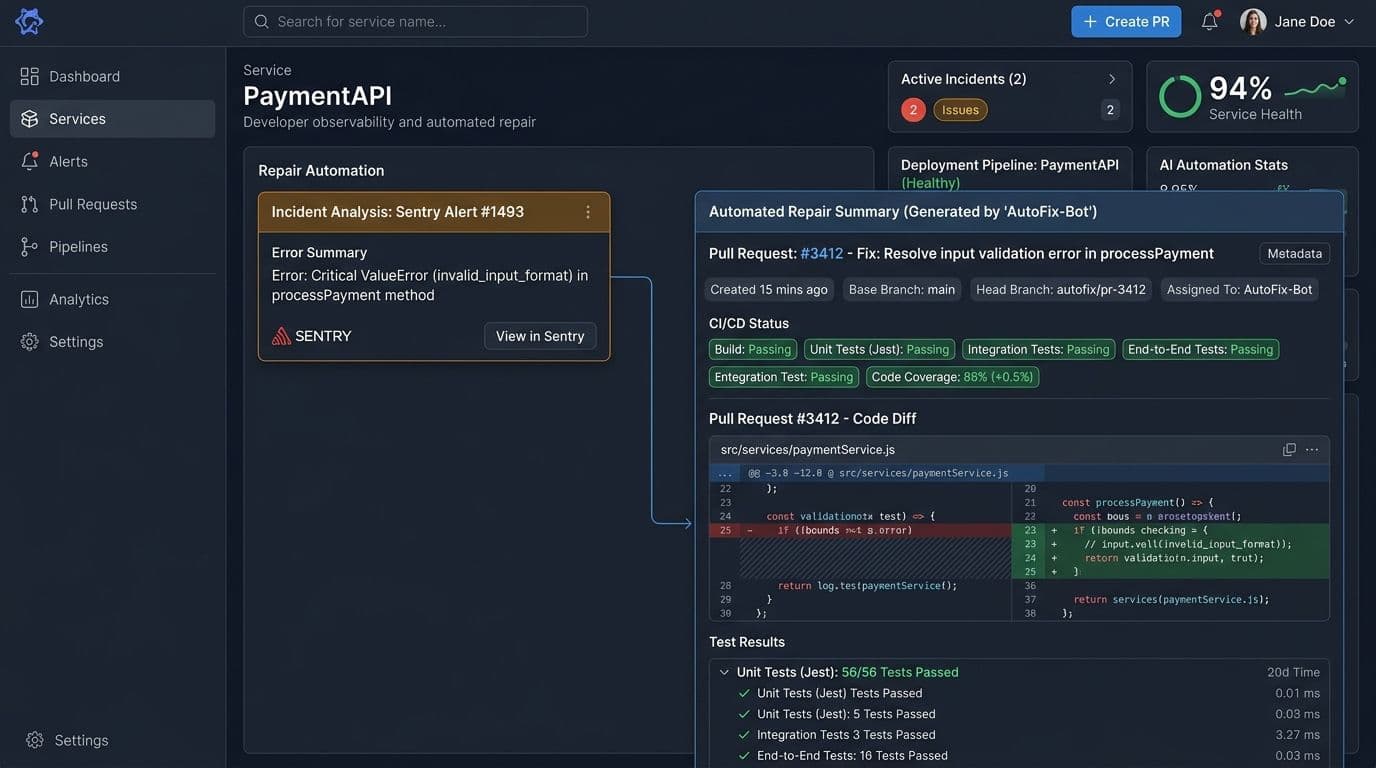Click the Deployment Pipeline: PaymentAPI card title
The image size is (1376, 768).
(x=1010, y=165)
